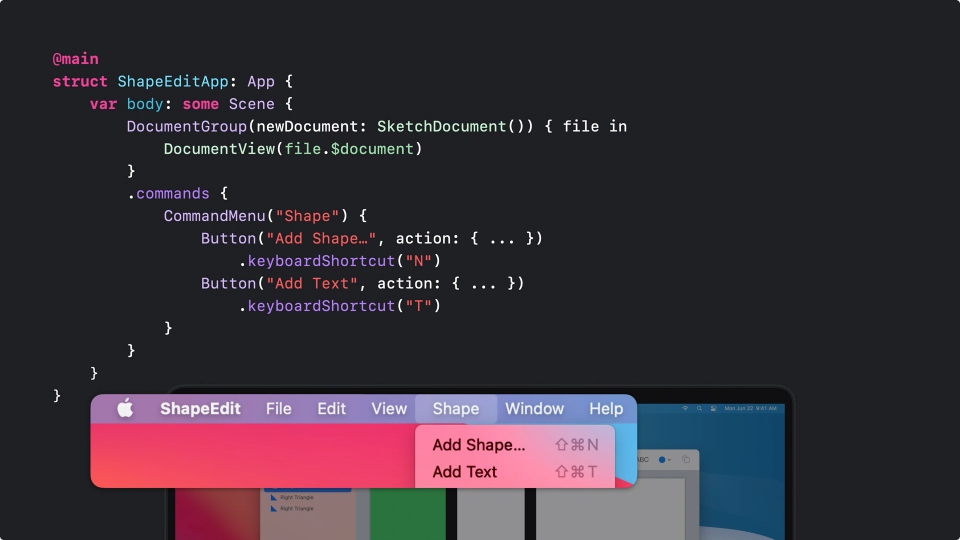Open the Help menu
Viewport: 960px width, 540px height.
point(606,408)
